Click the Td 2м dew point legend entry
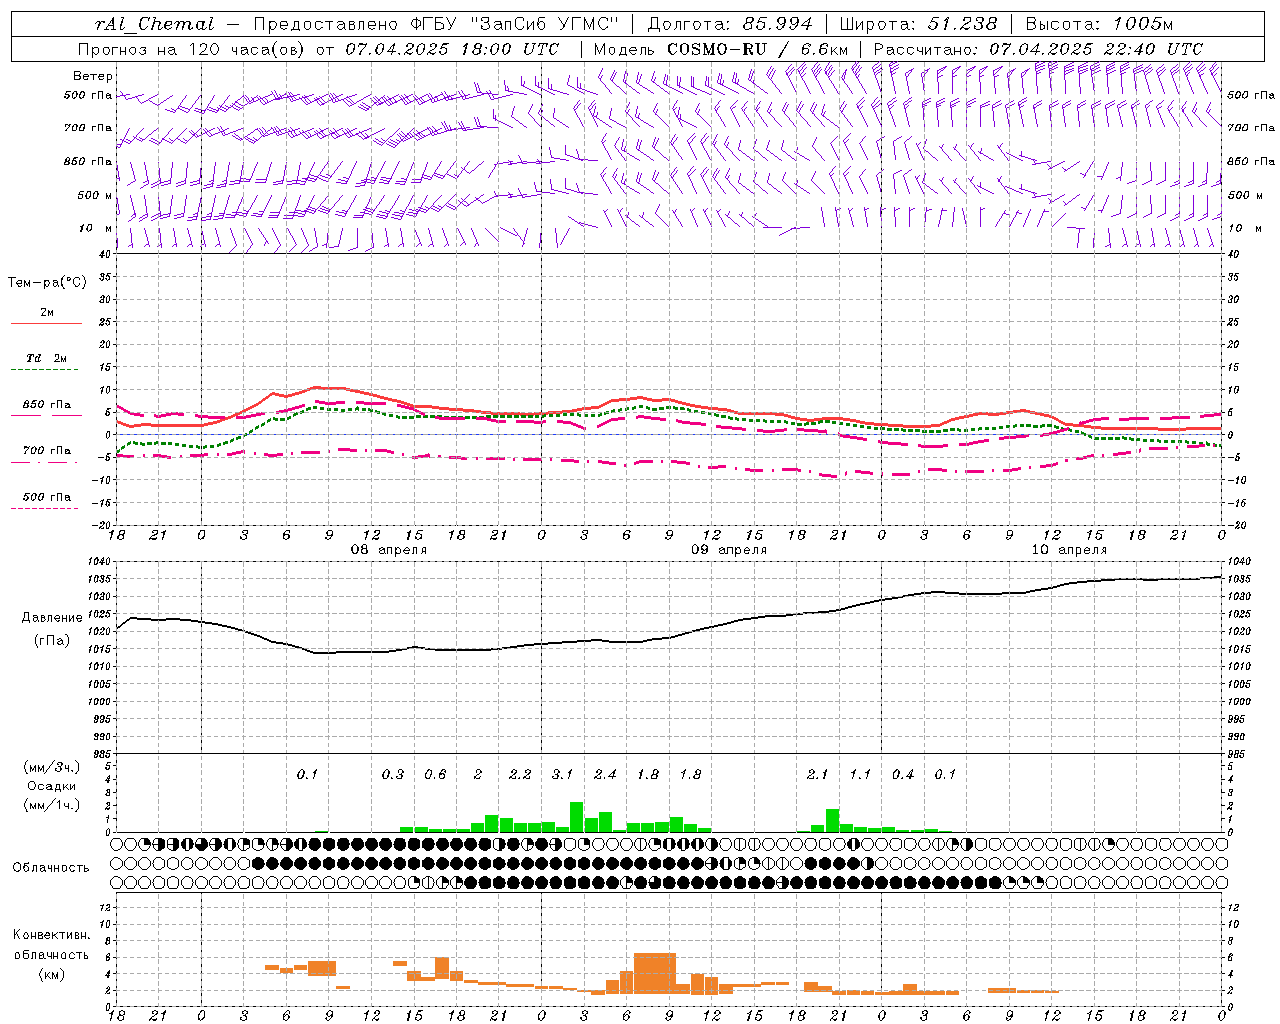This screenshot has width=1280, height=1024. tap(47, 358)
